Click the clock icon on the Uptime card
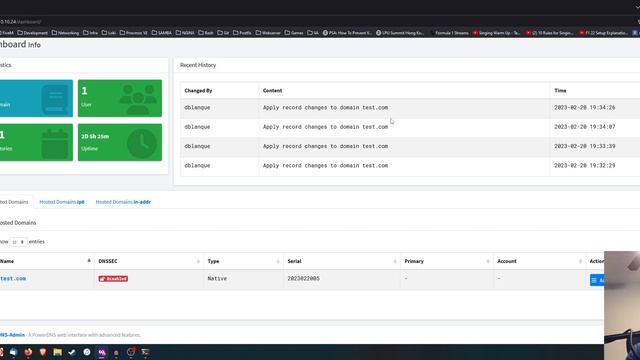This screenshot has width=640, height=360. tap(142, 143)
